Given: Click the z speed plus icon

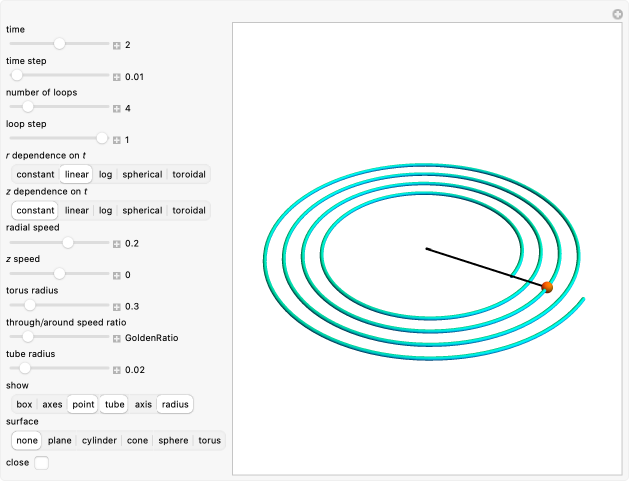Looking at the screenshot, I should [117, 275].
